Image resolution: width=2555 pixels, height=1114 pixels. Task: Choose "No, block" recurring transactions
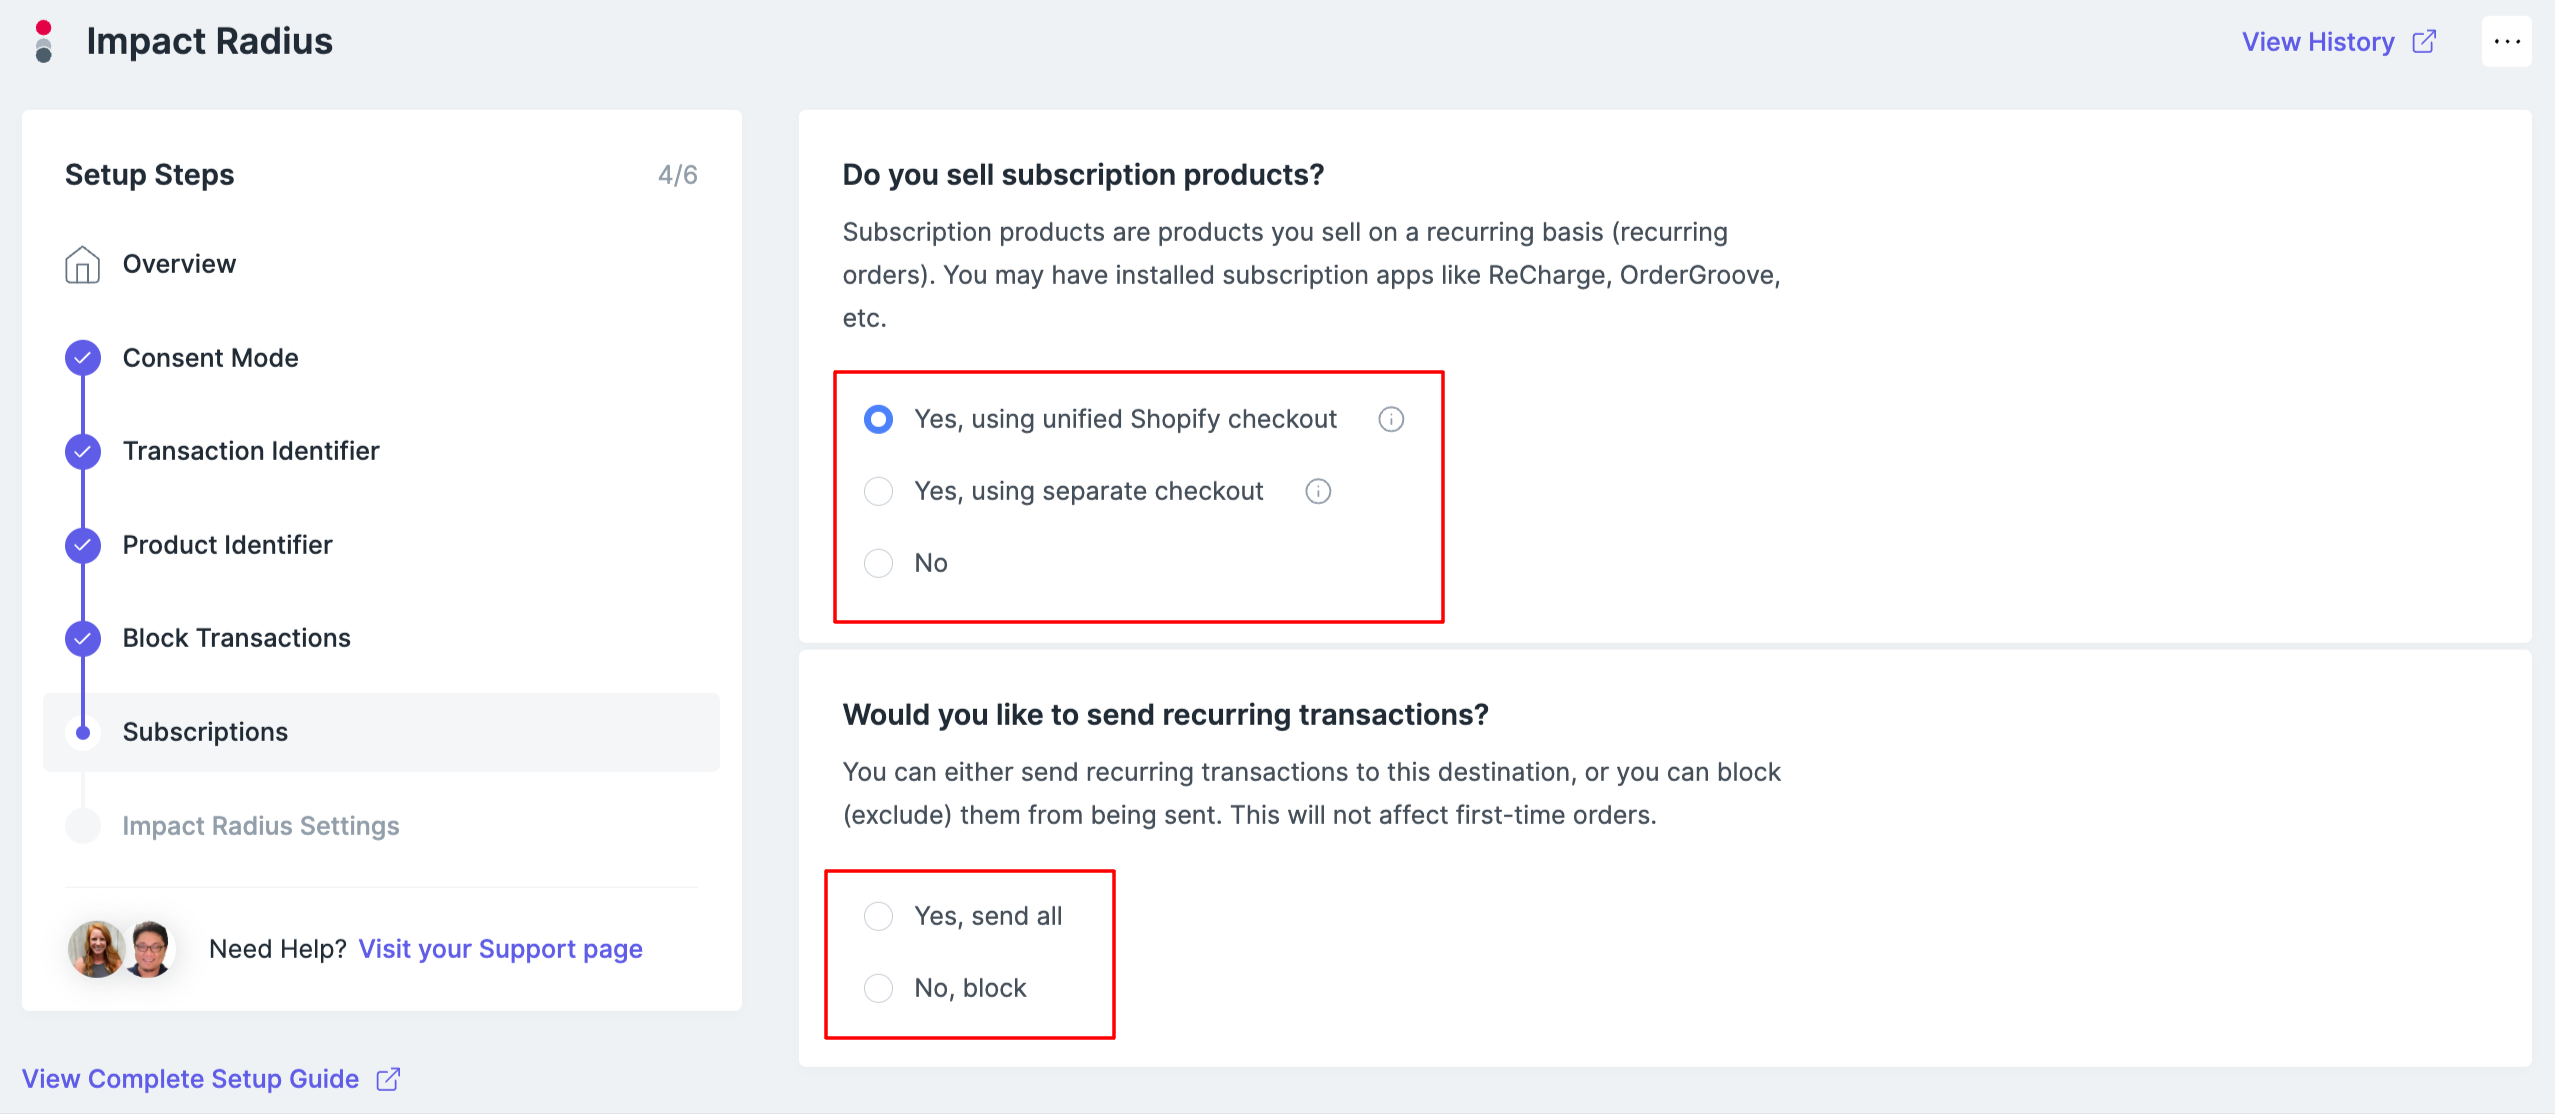[878, 988]
